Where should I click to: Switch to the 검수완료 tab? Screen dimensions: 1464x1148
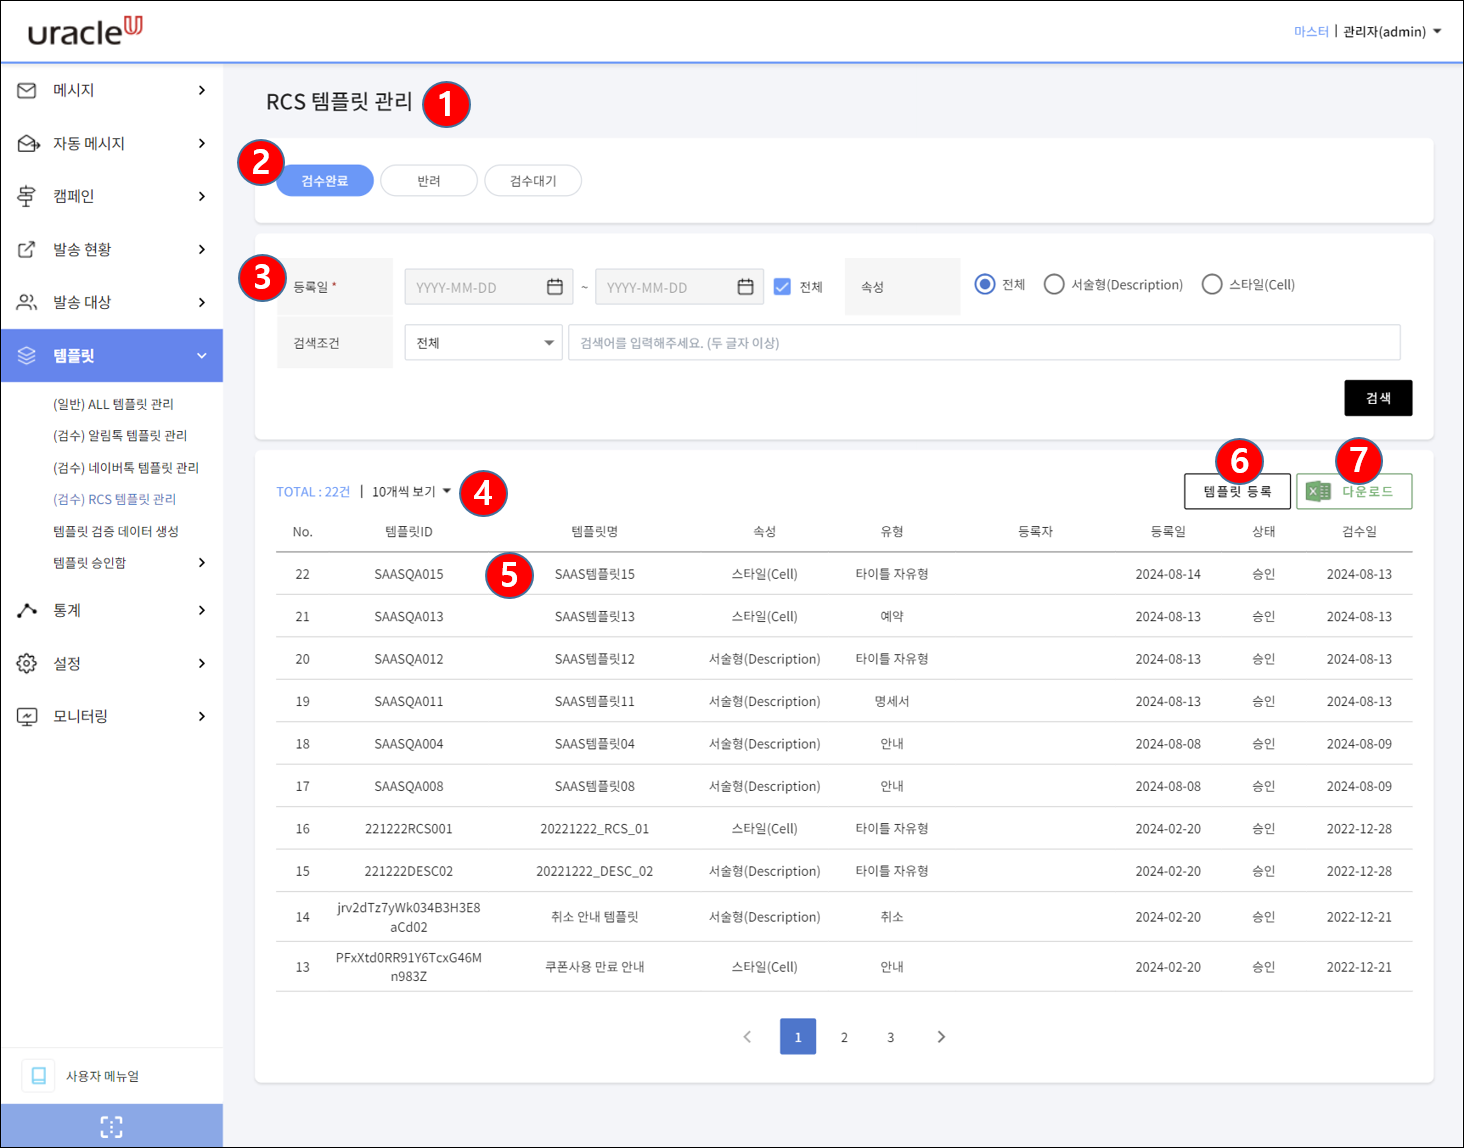(325, 181)
